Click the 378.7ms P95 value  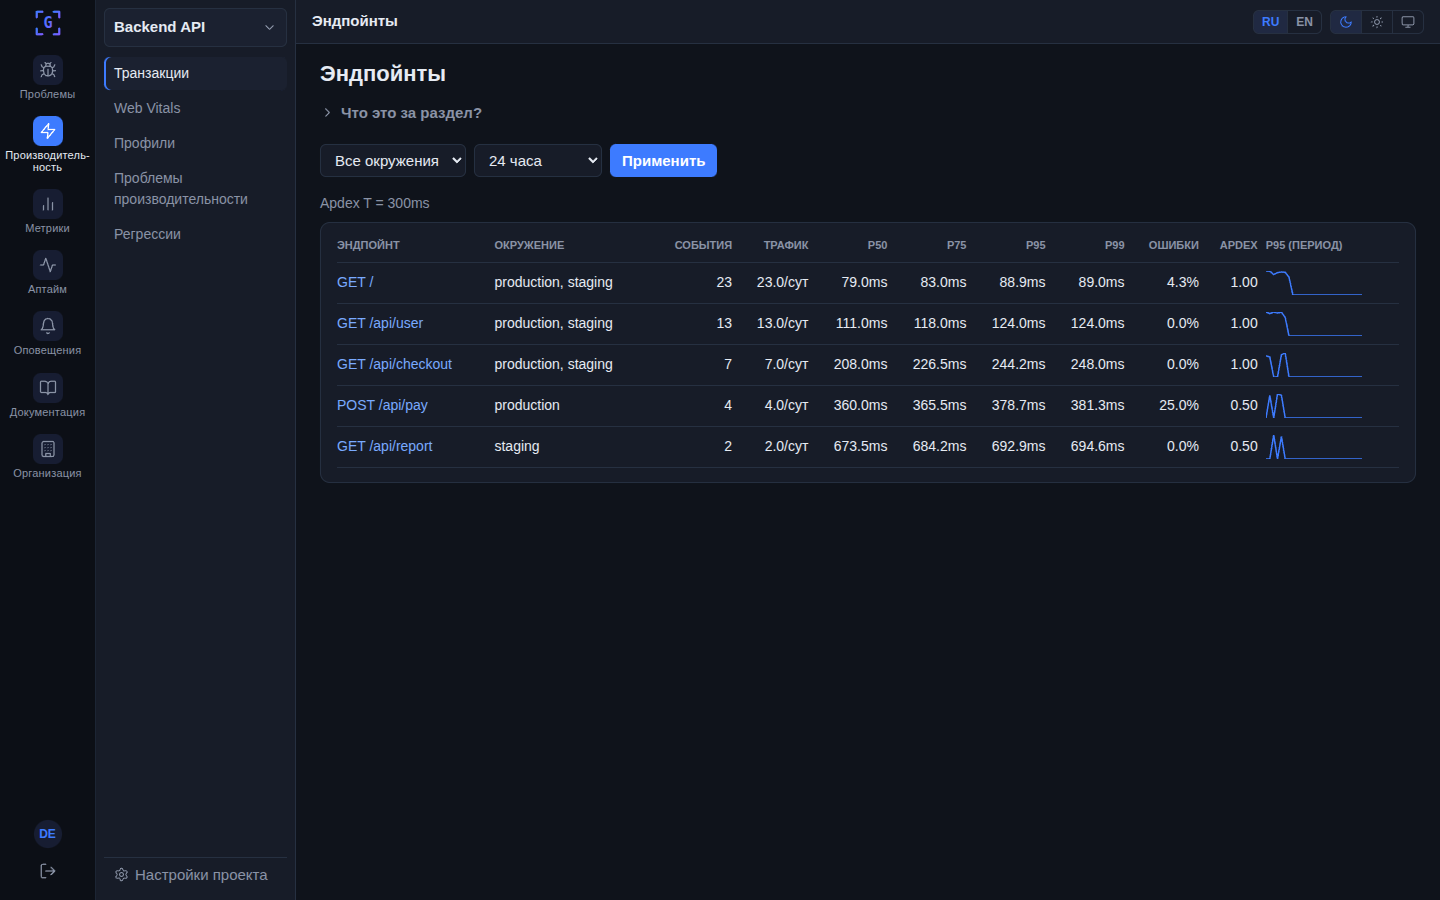click(1018, 405)
